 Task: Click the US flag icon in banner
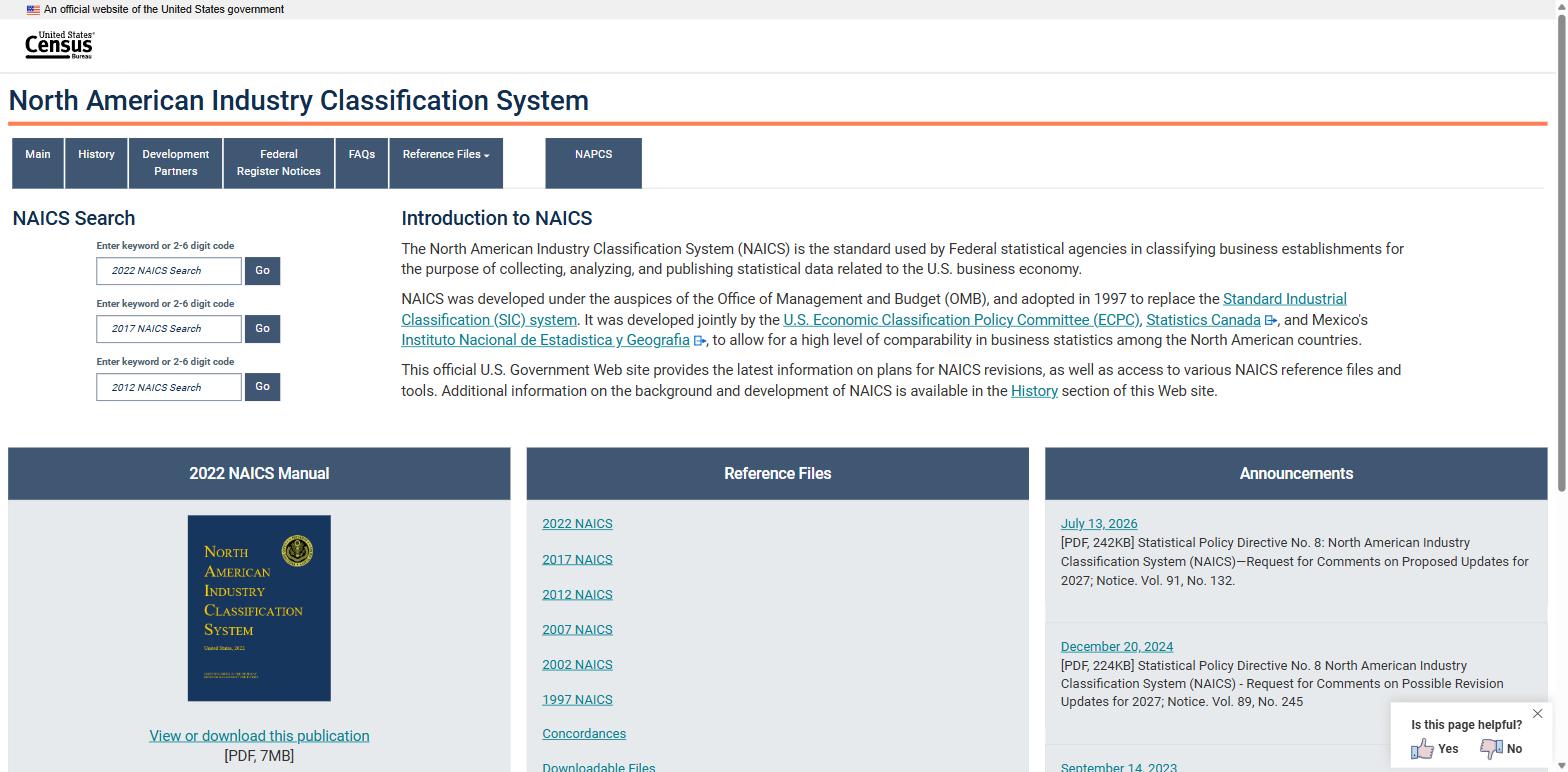(33, 9)
